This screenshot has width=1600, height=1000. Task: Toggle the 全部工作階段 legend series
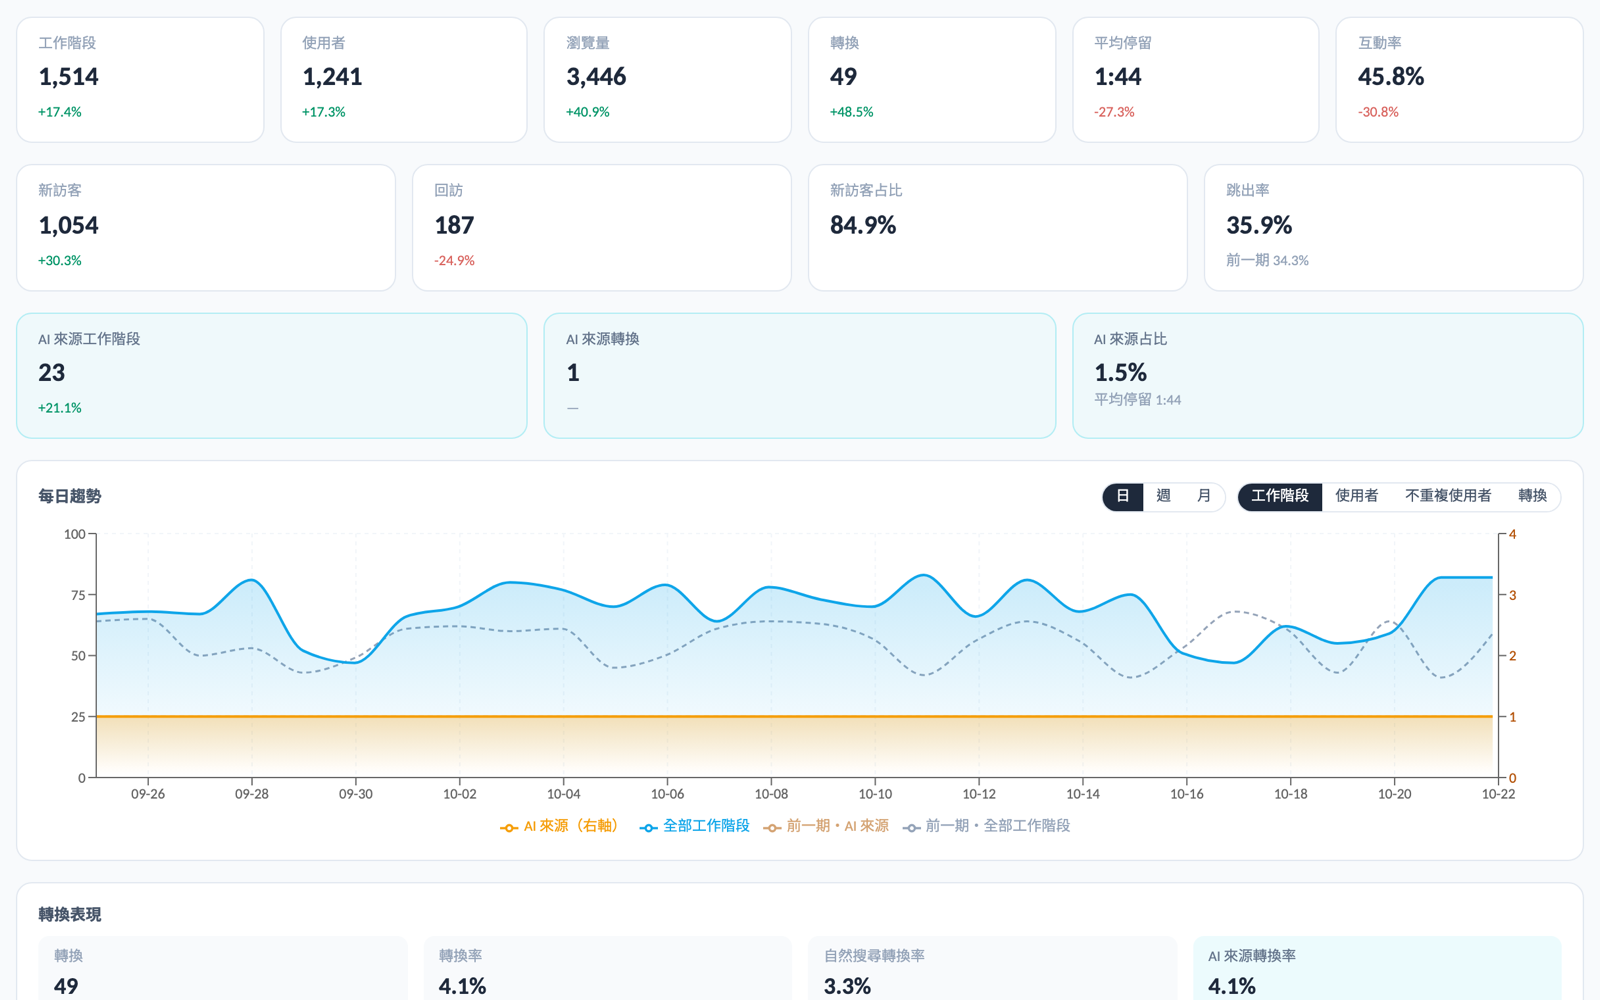coord(695,826)
